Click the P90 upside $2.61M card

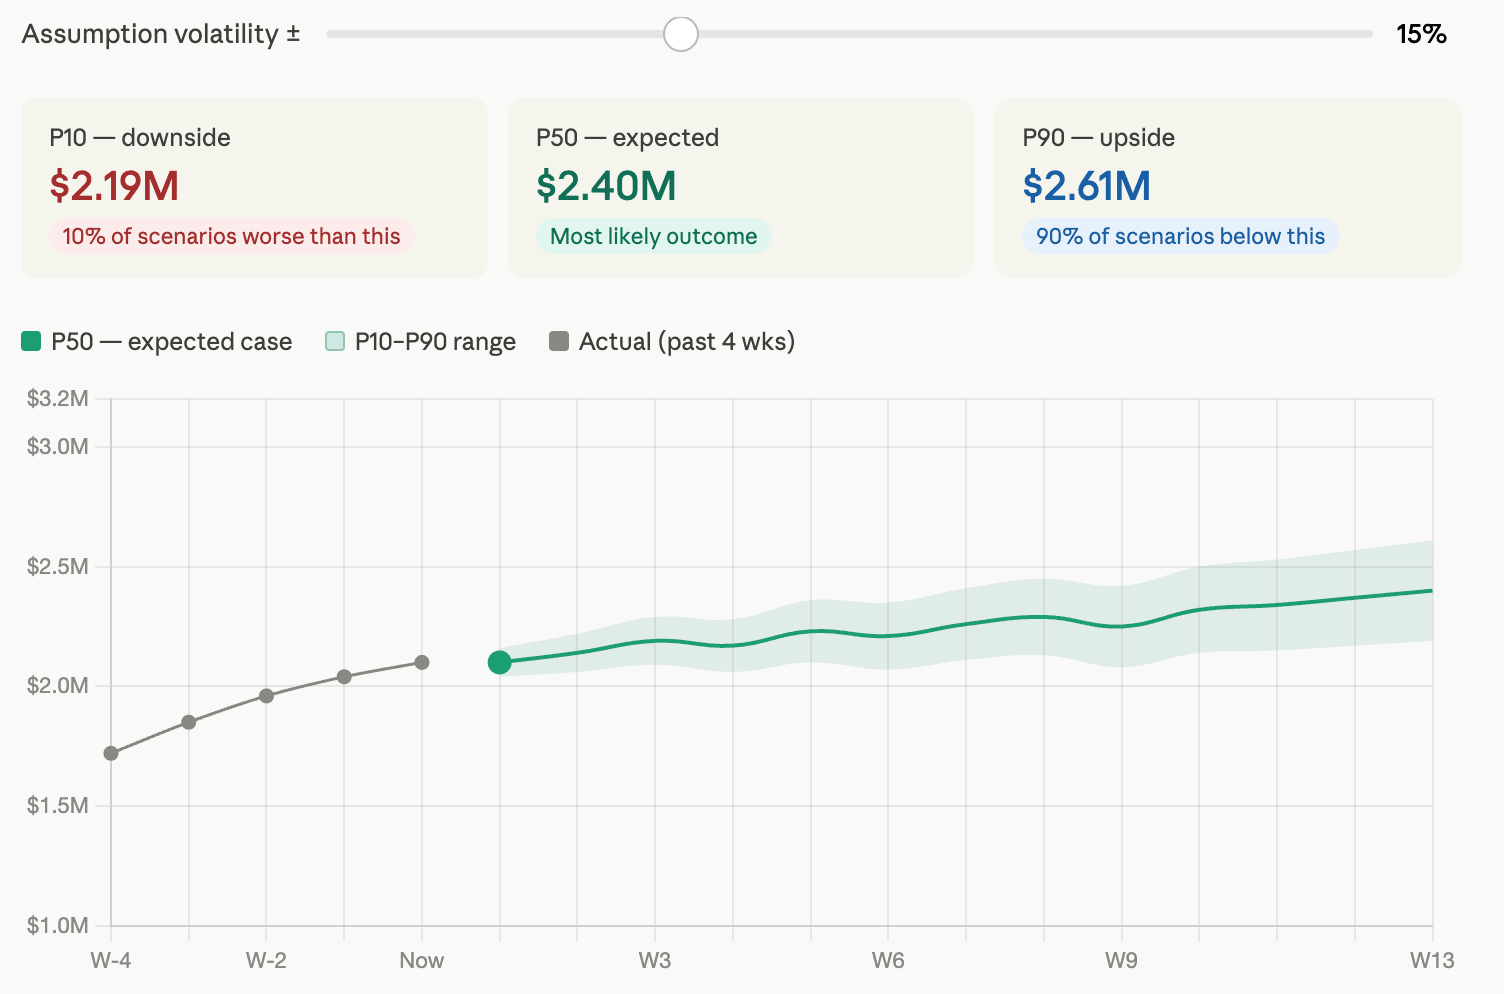pos(1227,187)
